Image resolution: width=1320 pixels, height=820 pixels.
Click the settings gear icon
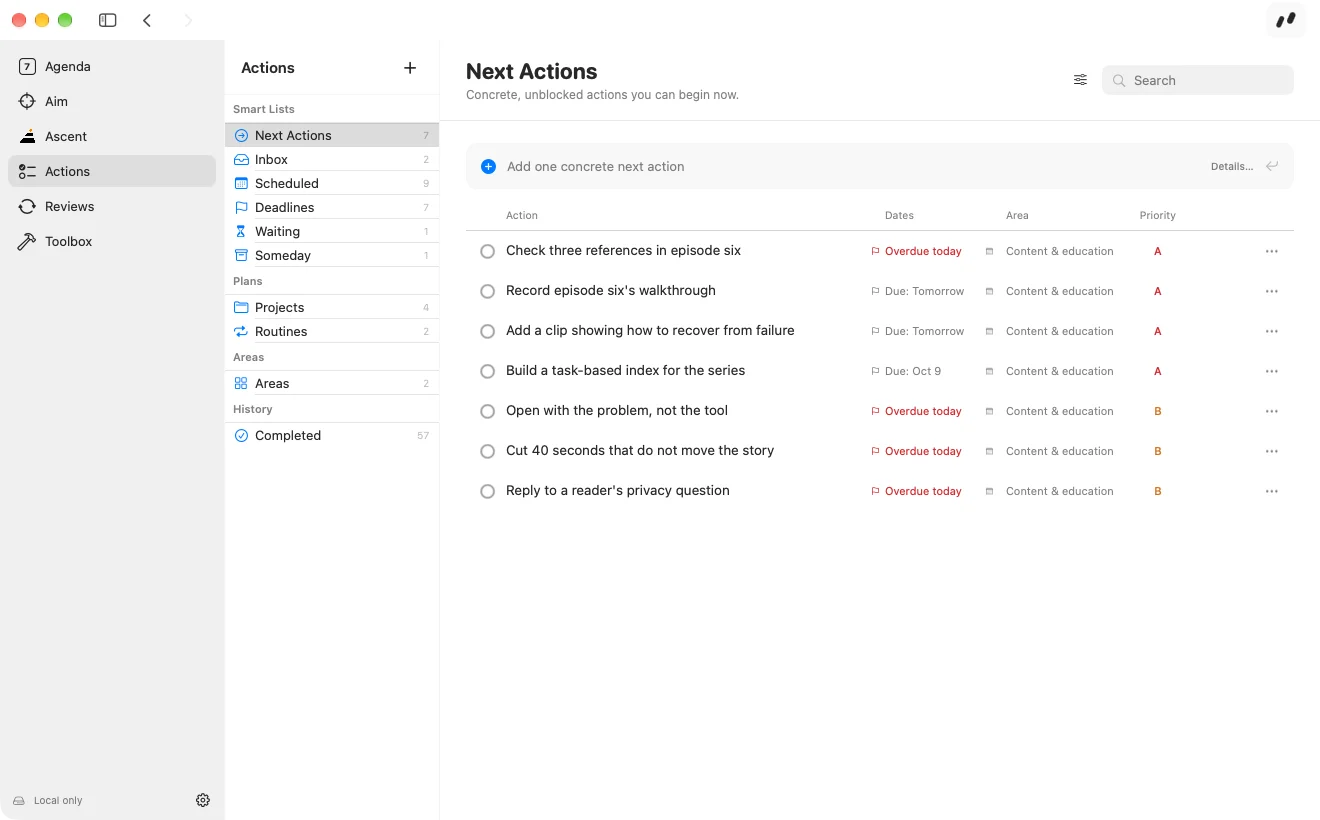(203, 800)
